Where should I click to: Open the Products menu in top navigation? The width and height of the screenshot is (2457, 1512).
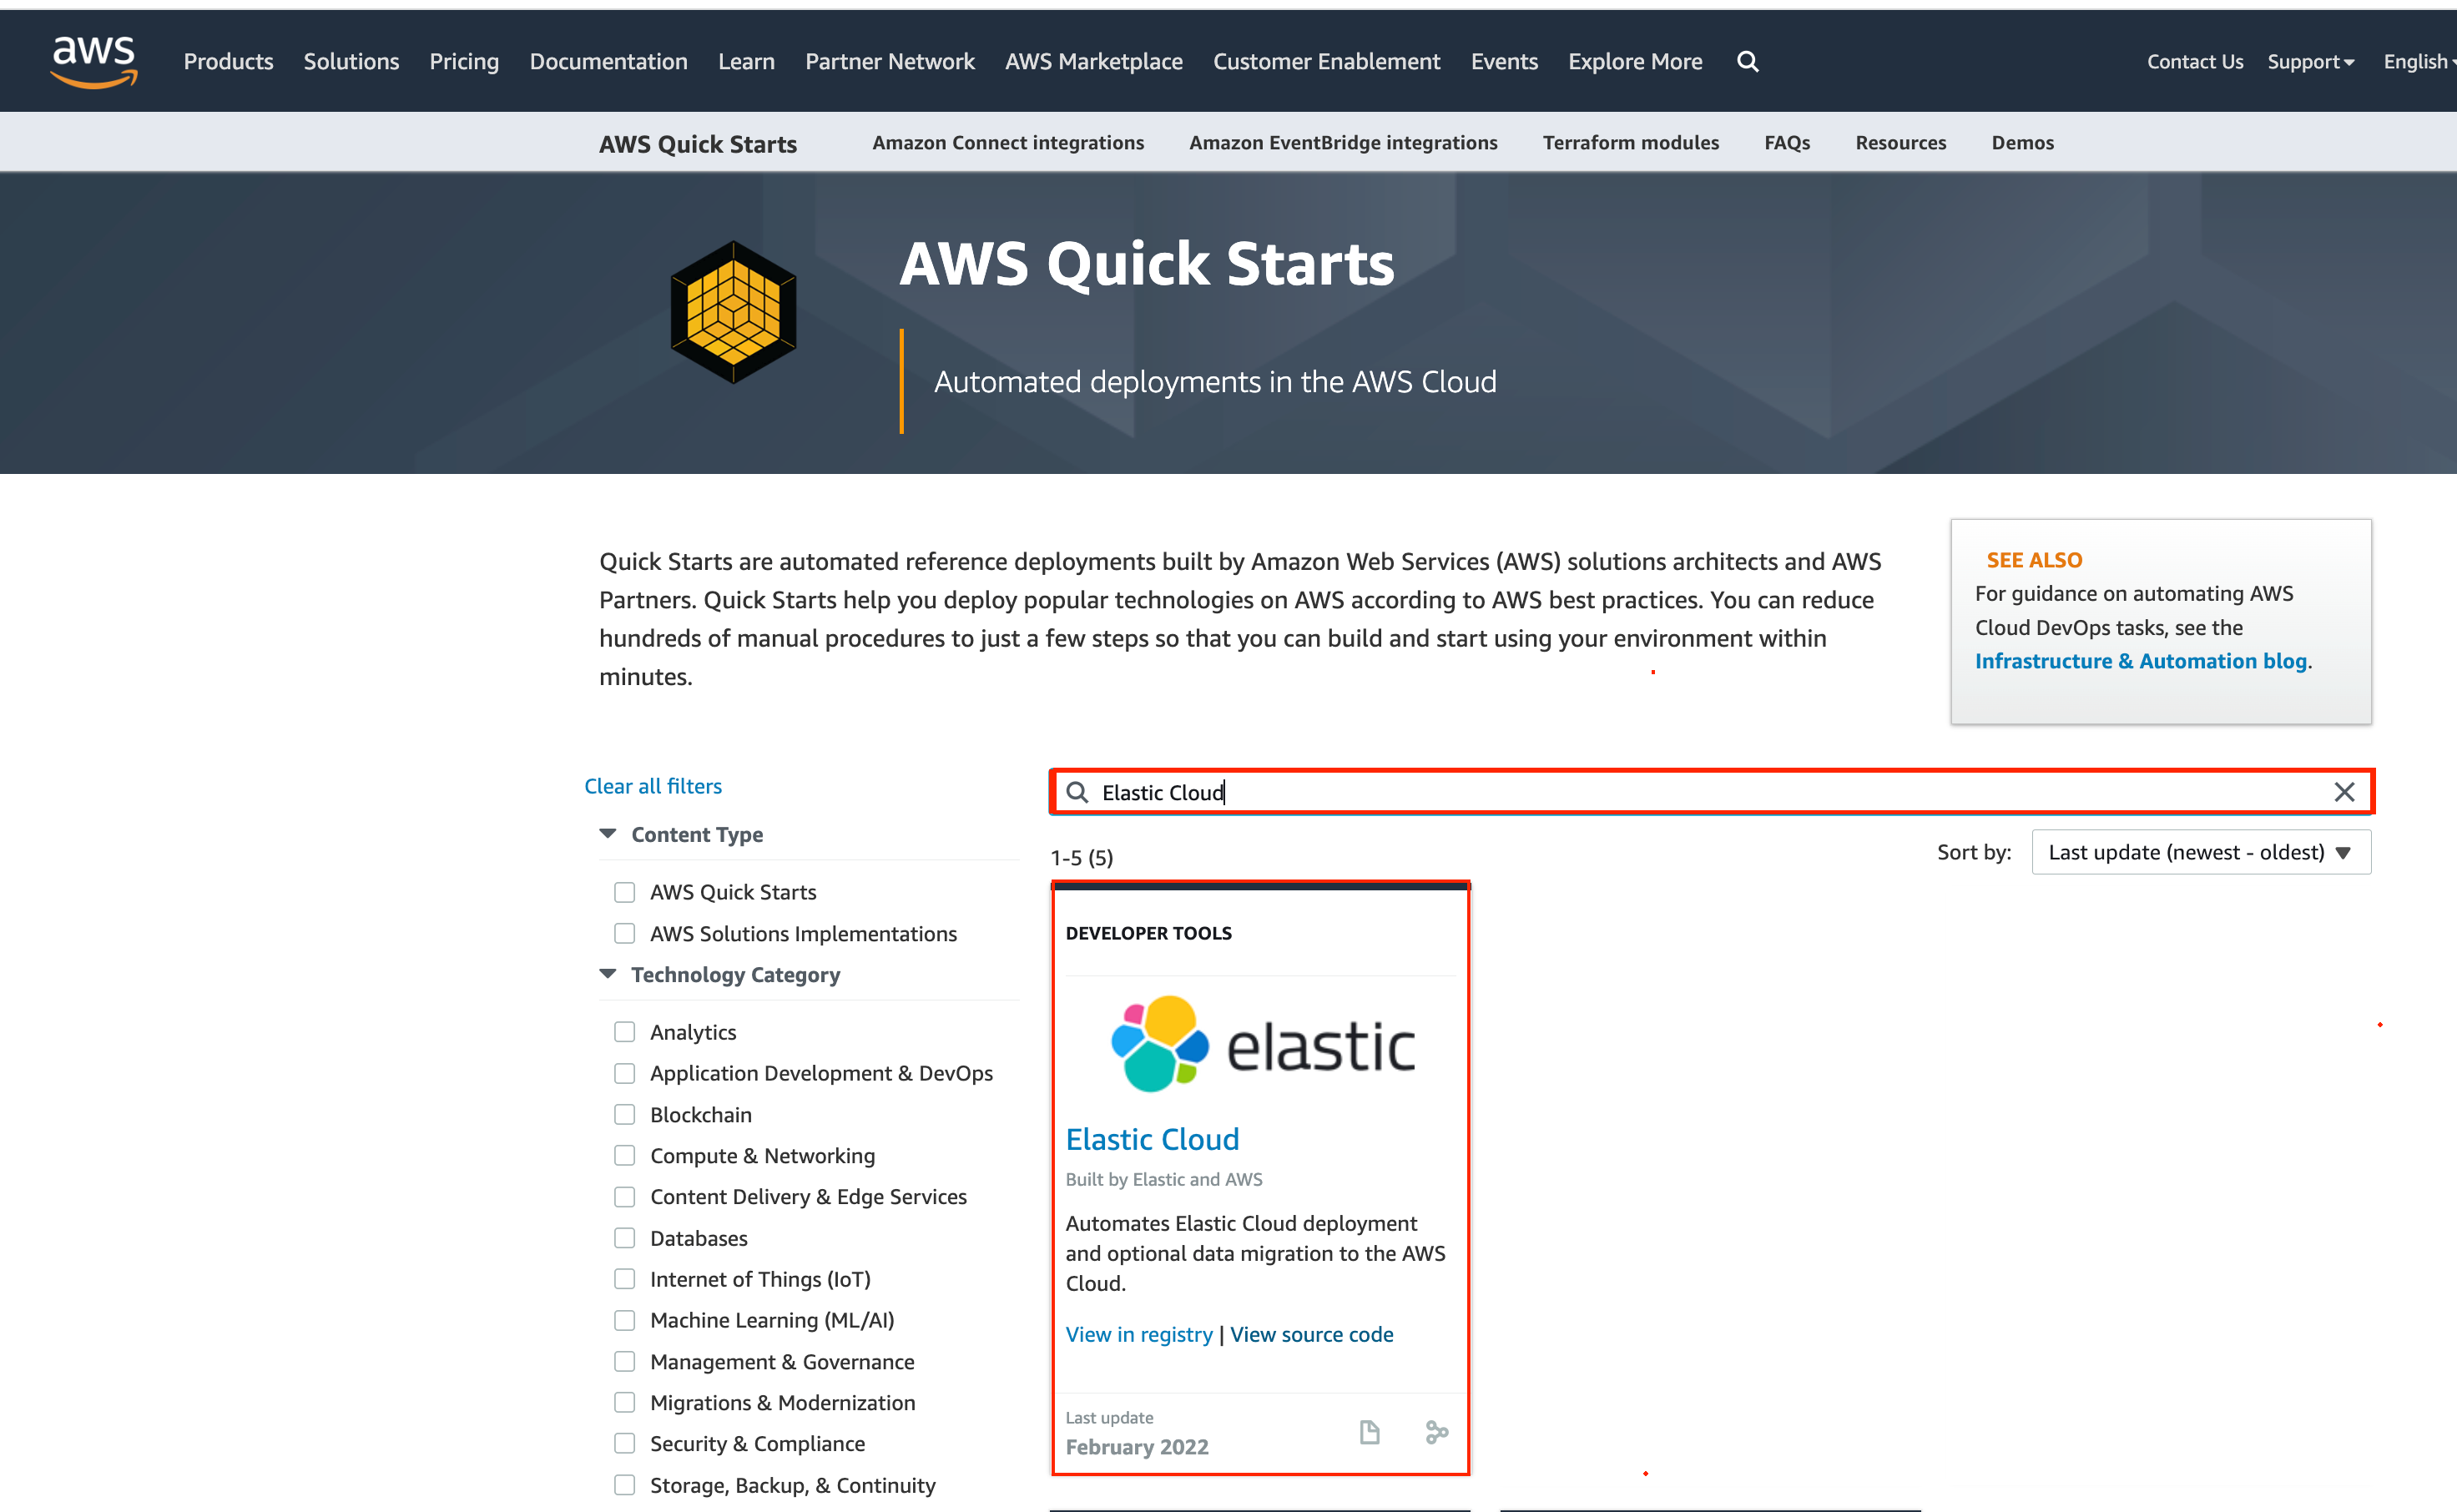click(228, 62)
